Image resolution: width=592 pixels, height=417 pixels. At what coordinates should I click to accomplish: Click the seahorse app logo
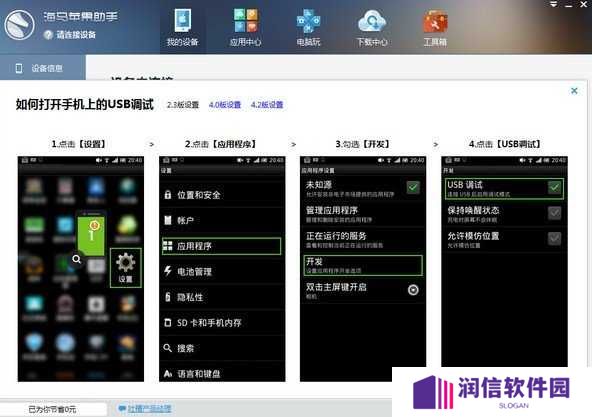click(19, 25)
